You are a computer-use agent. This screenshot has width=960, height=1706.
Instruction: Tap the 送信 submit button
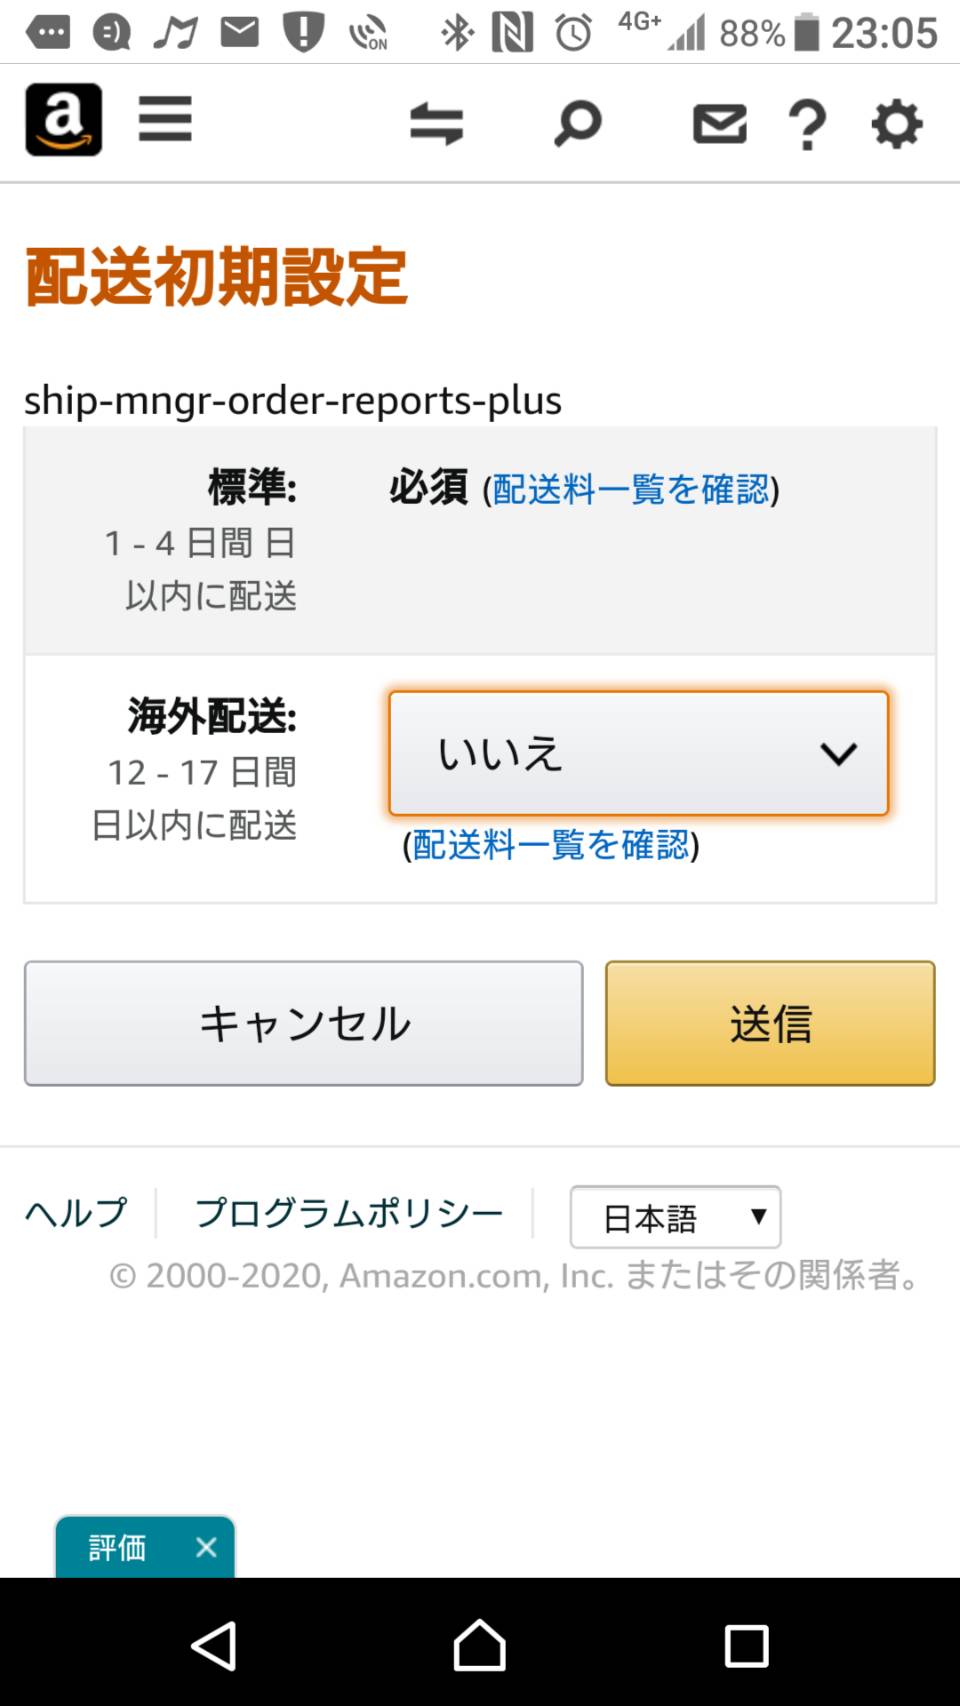point(770,1023)
